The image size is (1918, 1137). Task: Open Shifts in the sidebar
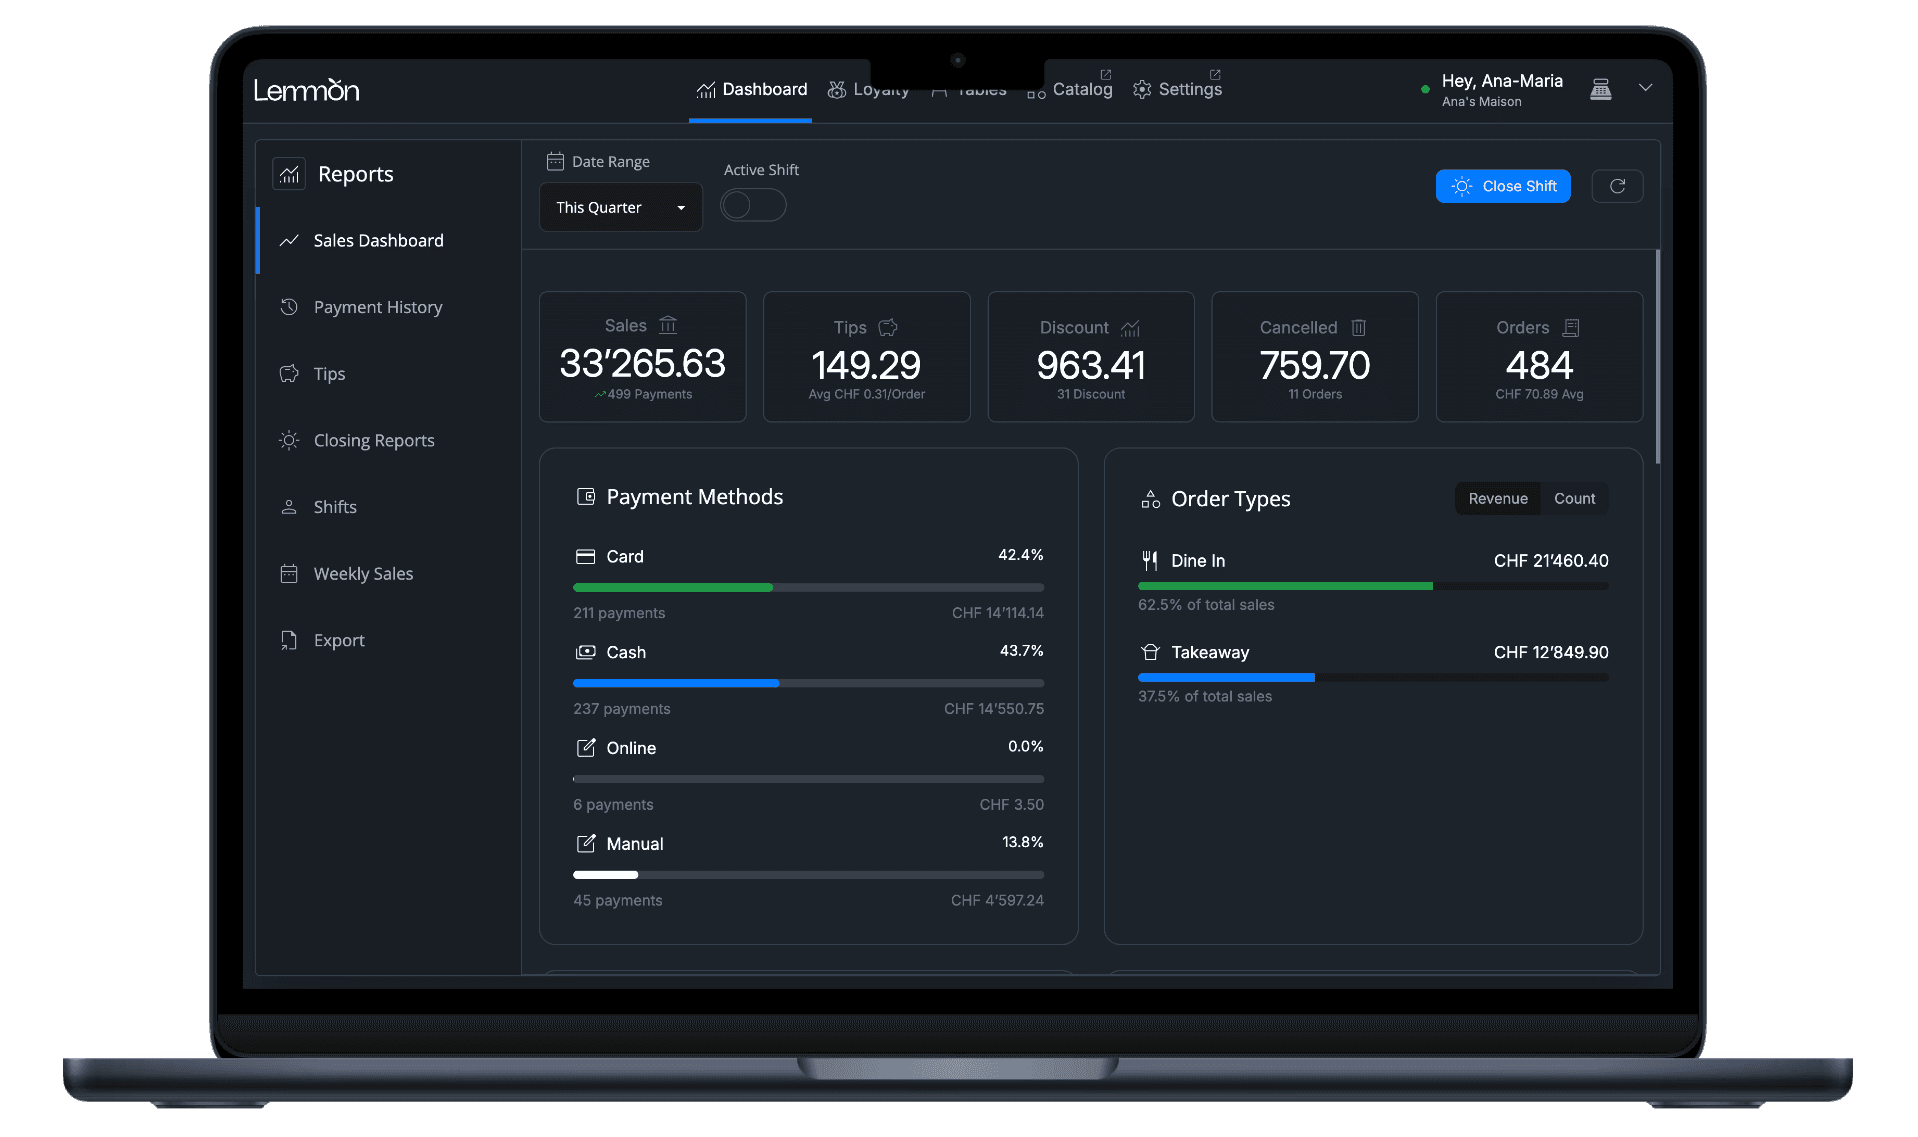[388, 507]
